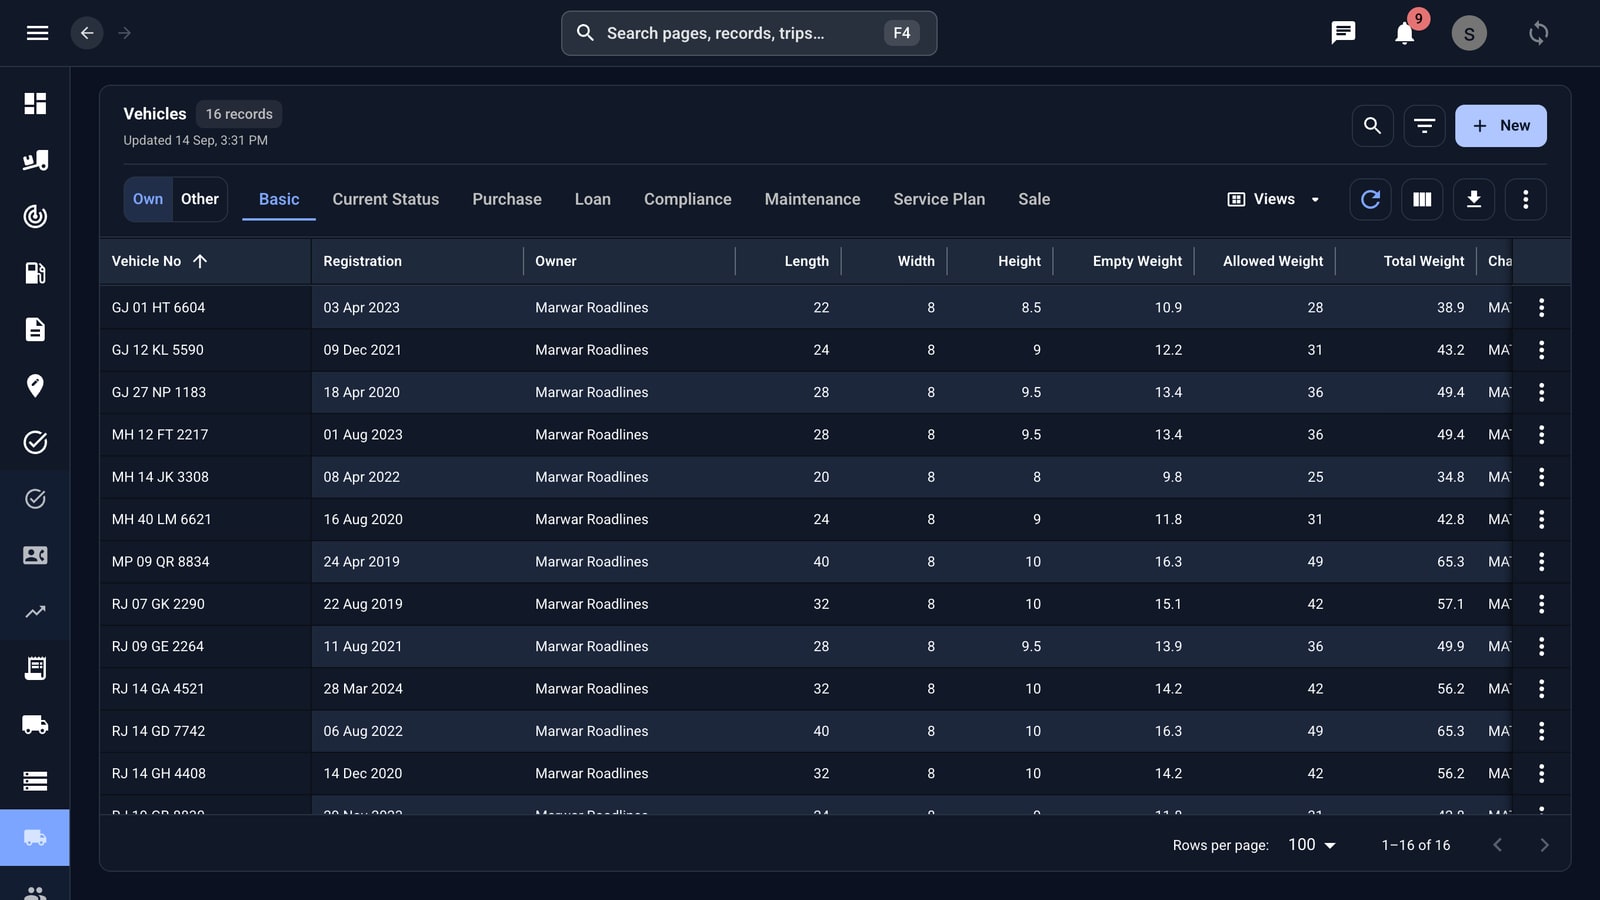Open the receipt icon in the sidebar
This screenshot has width=1600, height=900.
(x=35, y=668)
